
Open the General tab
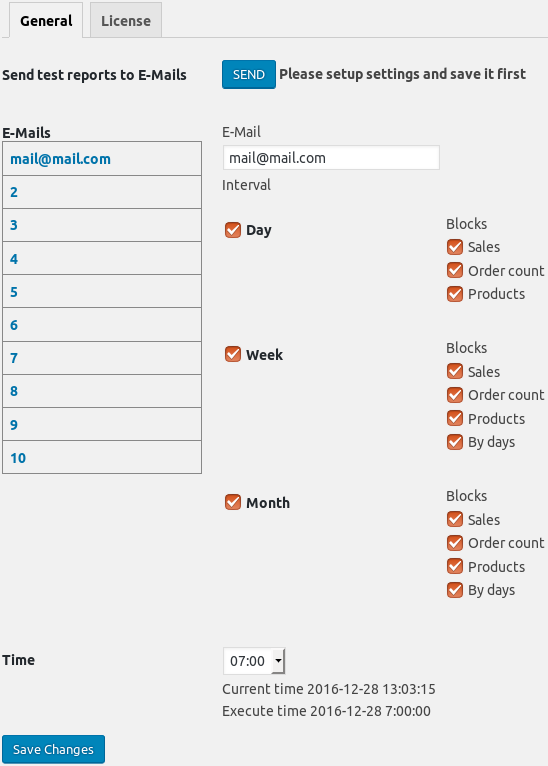click(x=46, y=20)
